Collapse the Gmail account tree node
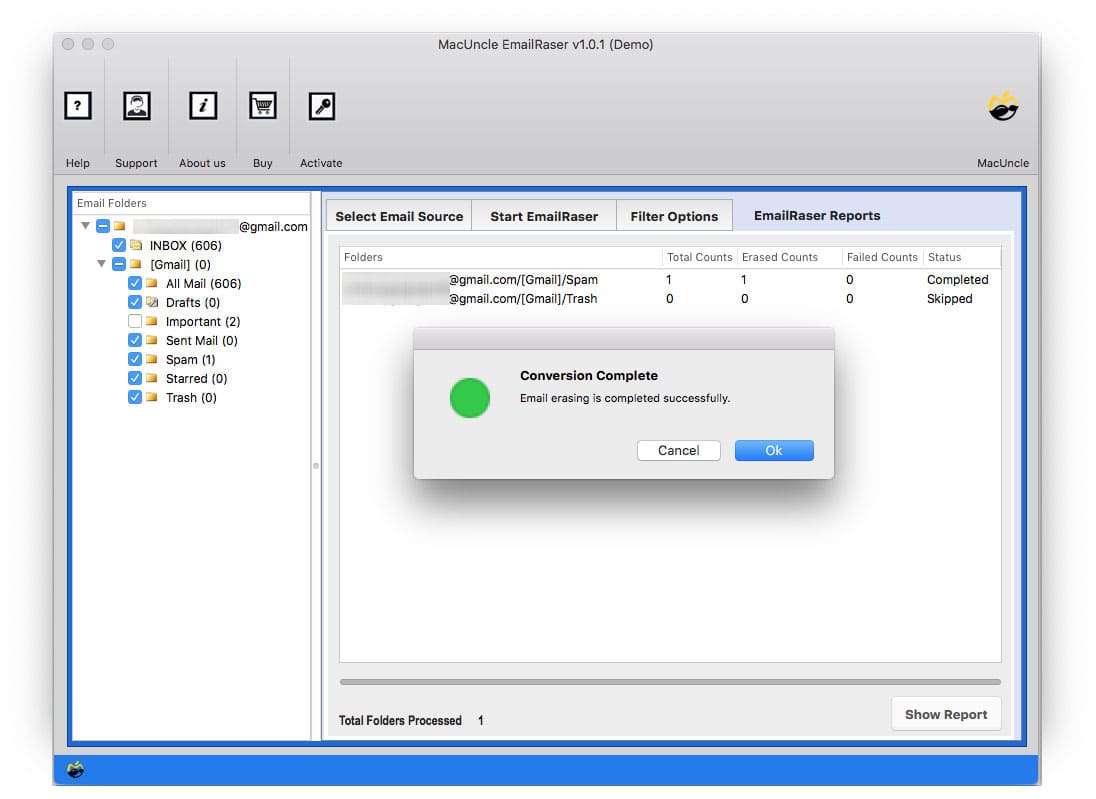1096x799 pixels. 85,226
